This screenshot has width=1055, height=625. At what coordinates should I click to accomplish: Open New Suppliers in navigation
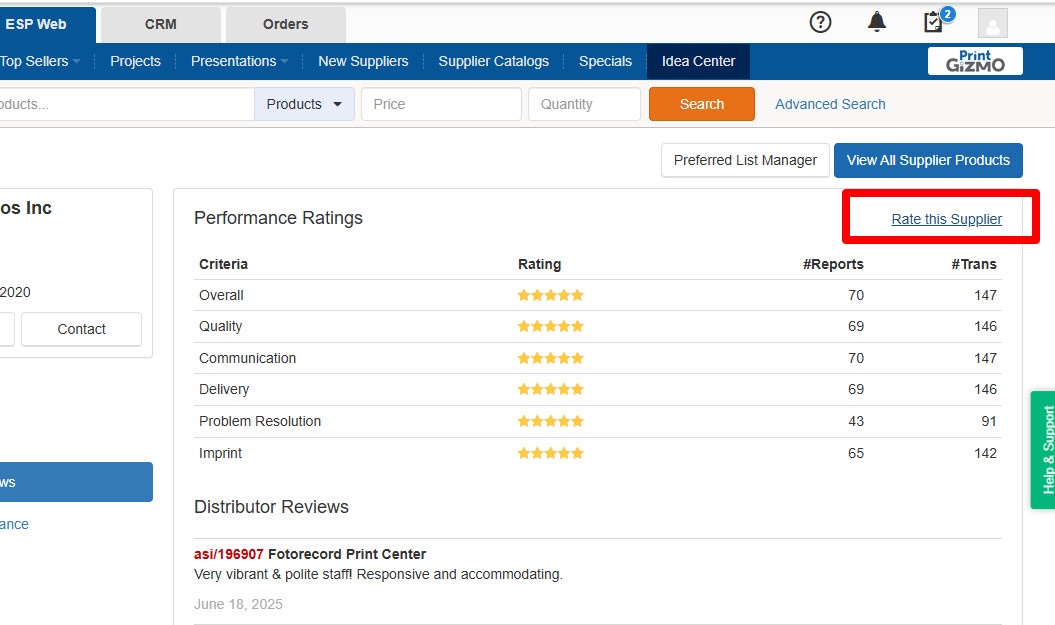[363, 61]
